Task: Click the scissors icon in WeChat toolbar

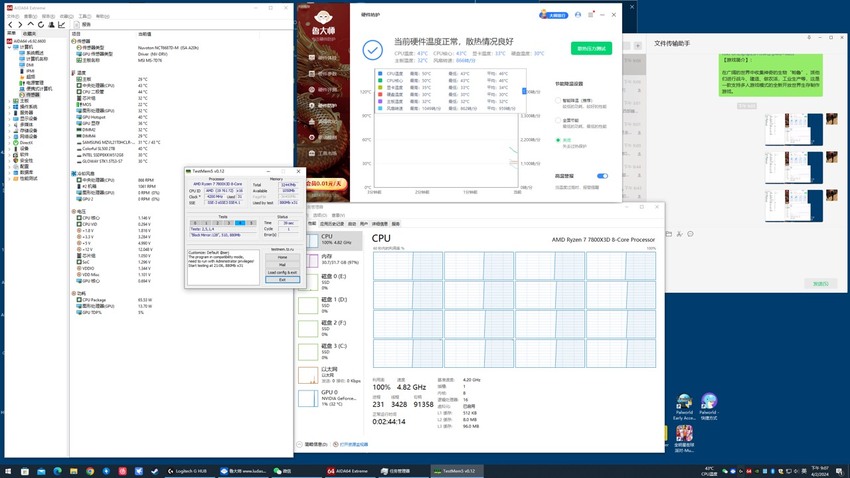Action: 679,234
